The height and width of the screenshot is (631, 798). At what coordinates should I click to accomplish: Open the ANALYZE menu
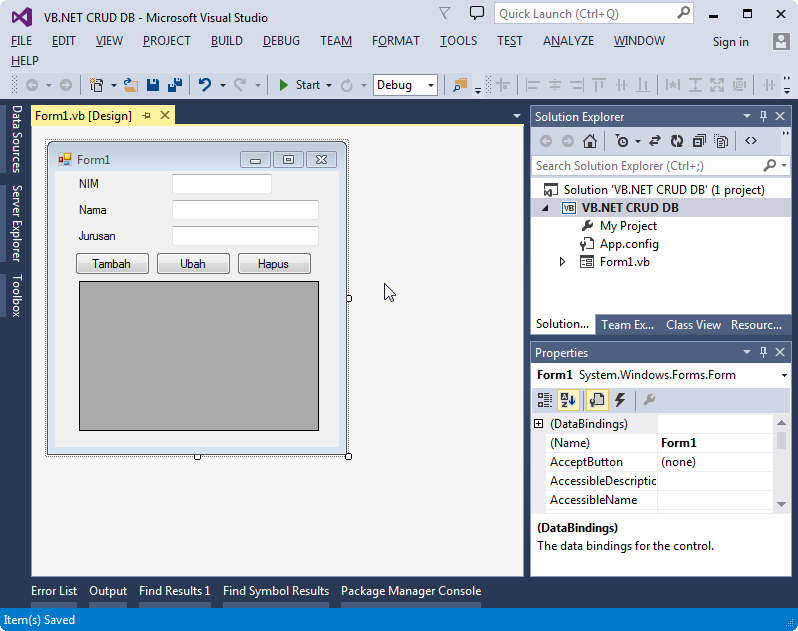click(x=568, y=41)
